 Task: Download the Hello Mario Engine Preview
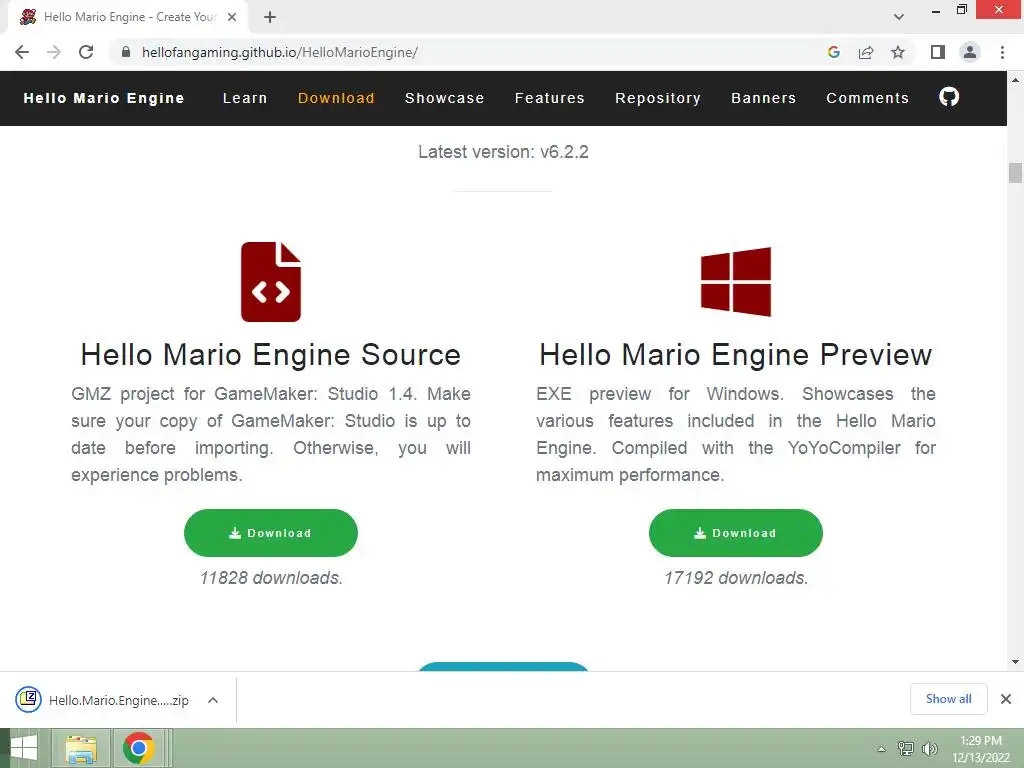(x=736, y=533)
